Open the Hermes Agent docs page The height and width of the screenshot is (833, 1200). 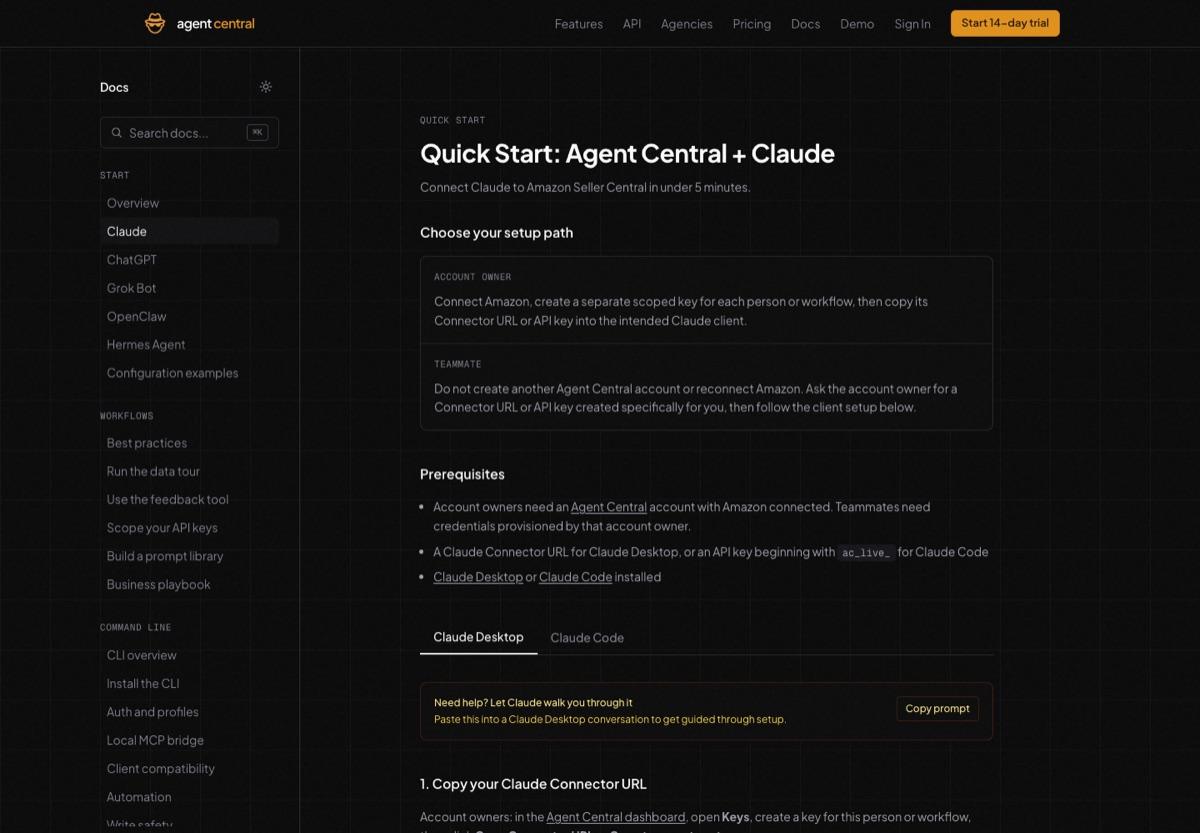pyautogui.click(x=189, y=345)
